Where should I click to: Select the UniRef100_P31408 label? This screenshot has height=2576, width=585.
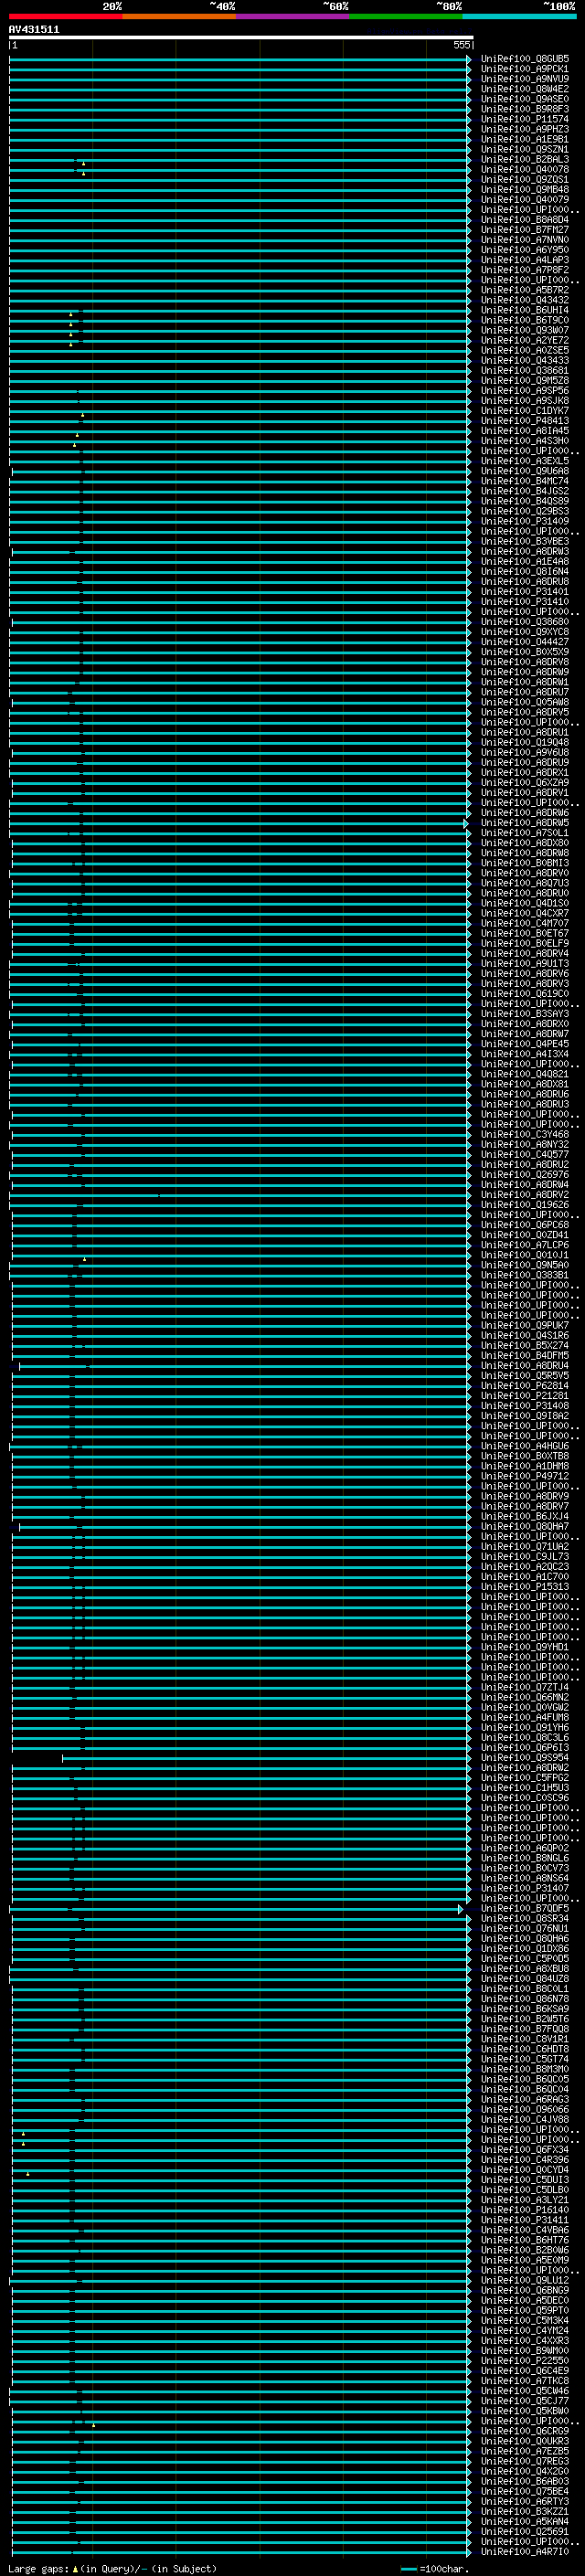pyautogui.click(x=525, y=1406)
